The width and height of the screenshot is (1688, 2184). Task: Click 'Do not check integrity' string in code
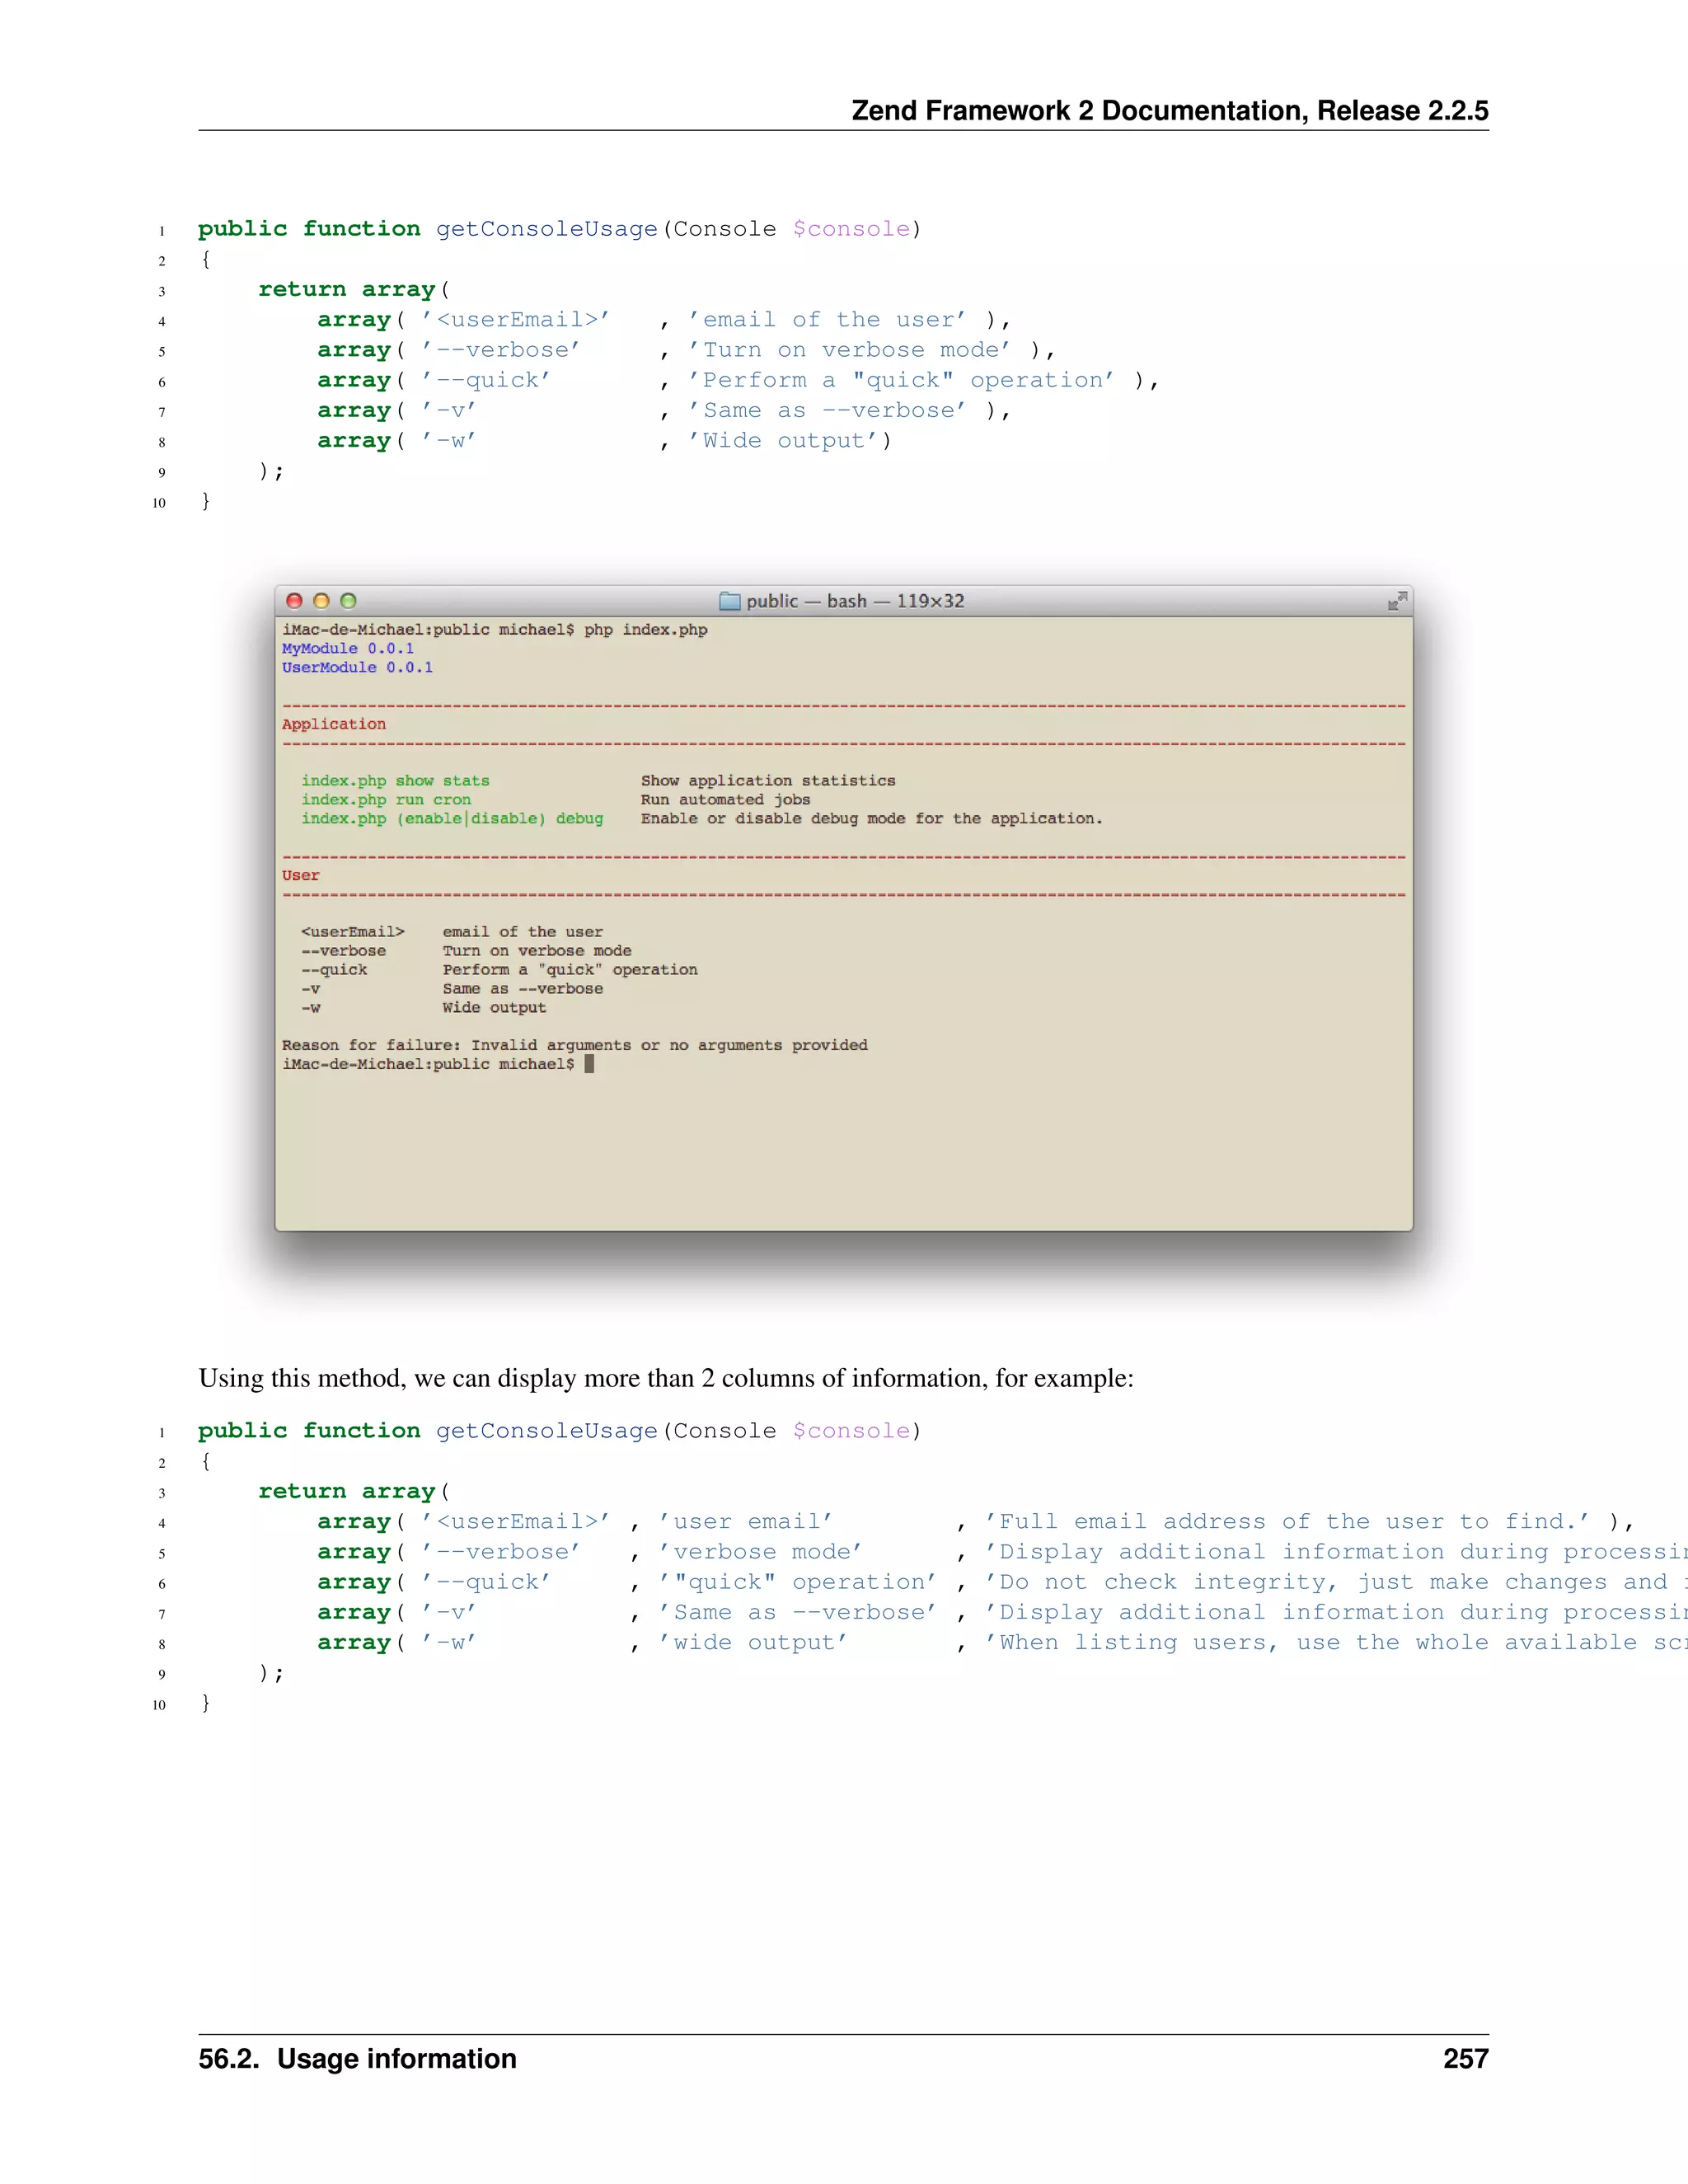[1336, 1582]
